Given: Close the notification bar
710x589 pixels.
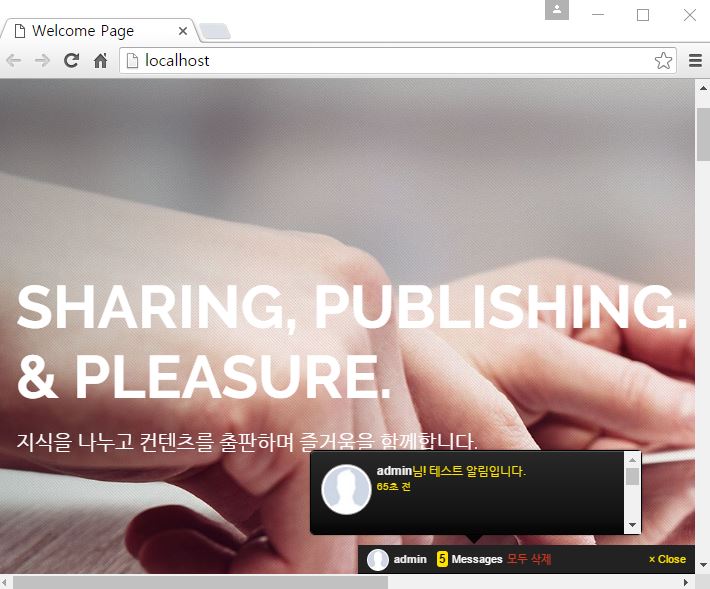Looking at the screenshot, I should pos(667,560).
